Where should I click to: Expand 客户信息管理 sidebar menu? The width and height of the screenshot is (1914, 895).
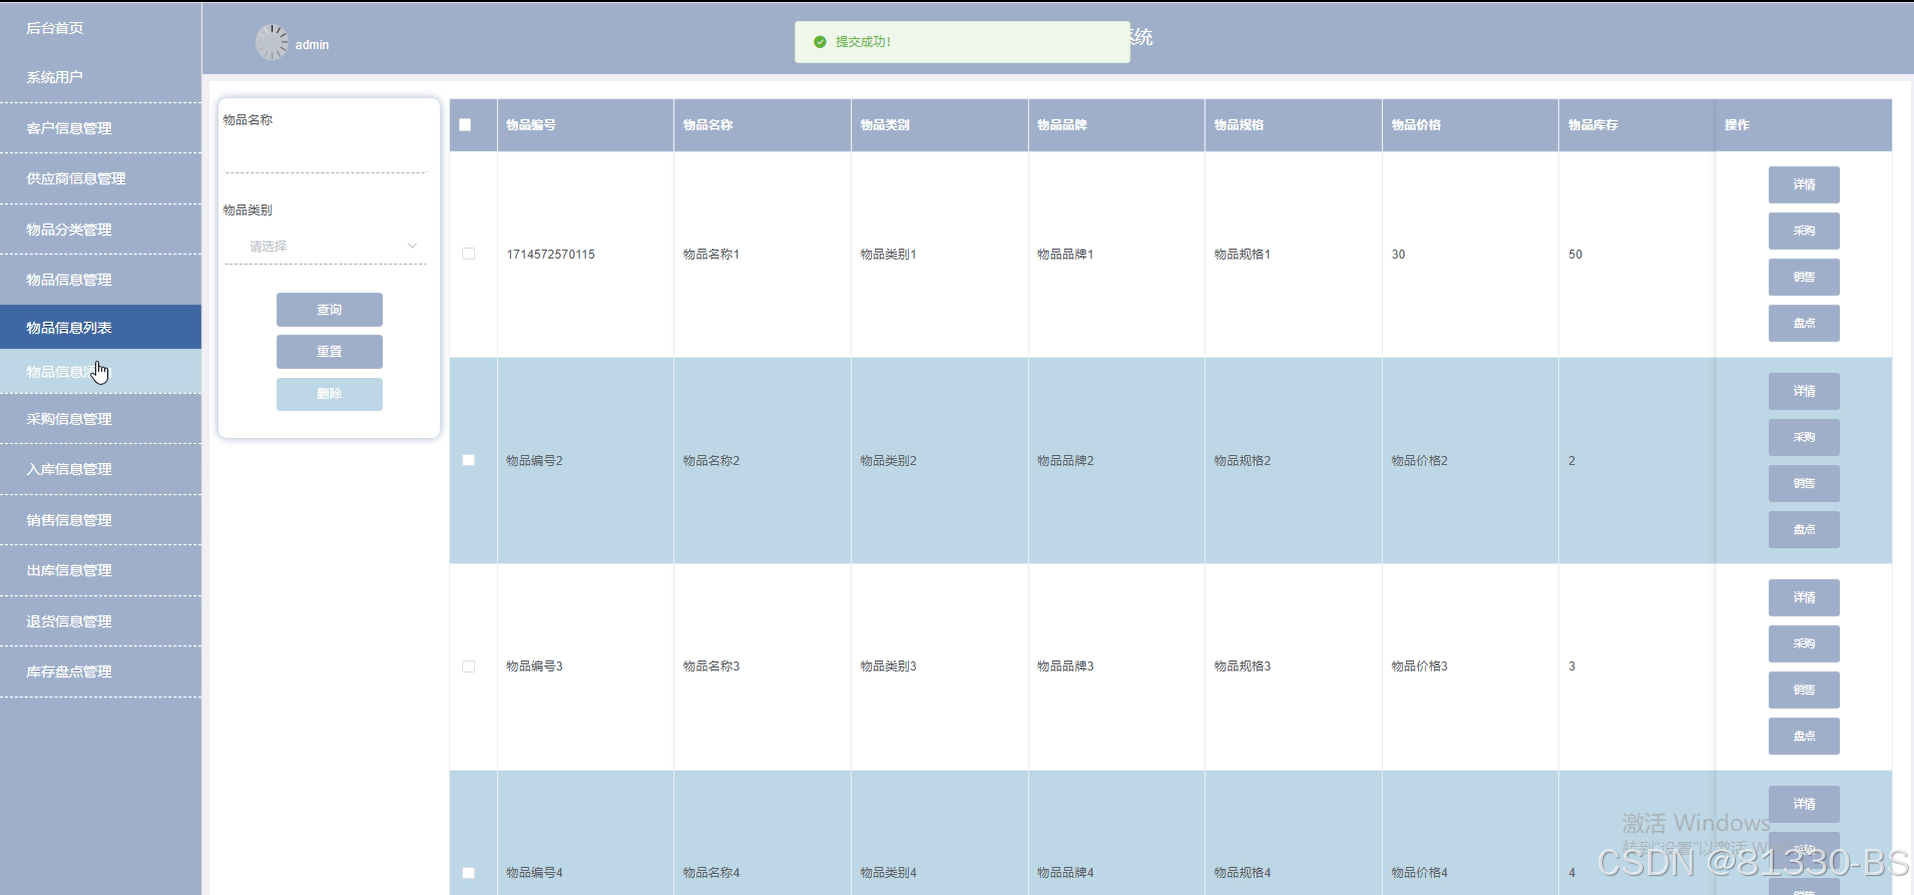coord(100,128)
